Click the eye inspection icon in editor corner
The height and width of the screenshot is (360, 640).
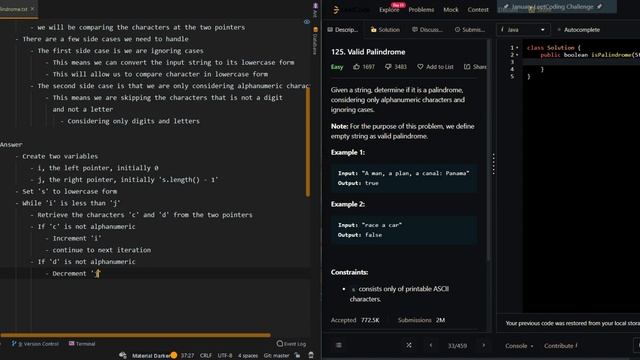pos(307,22)
